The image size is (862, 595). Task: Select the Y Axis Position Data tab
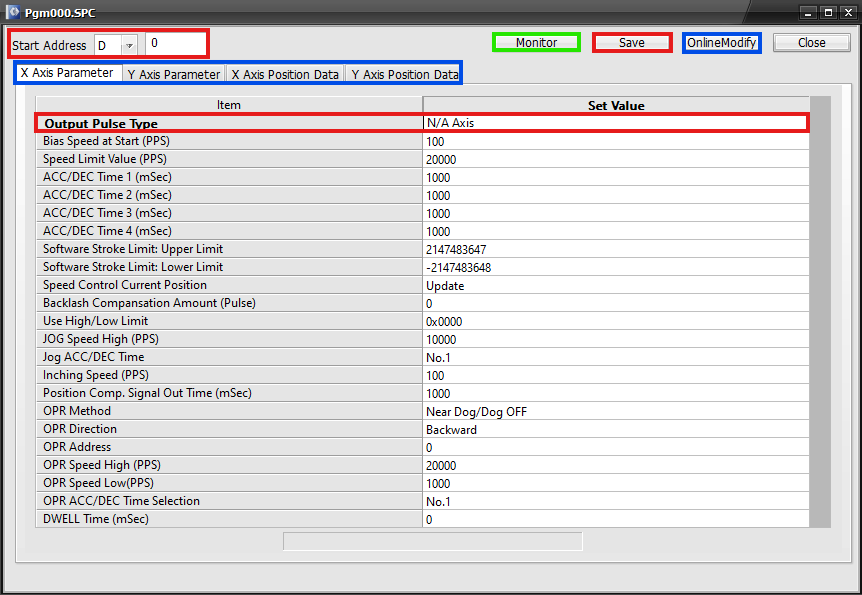coord(404,74)
